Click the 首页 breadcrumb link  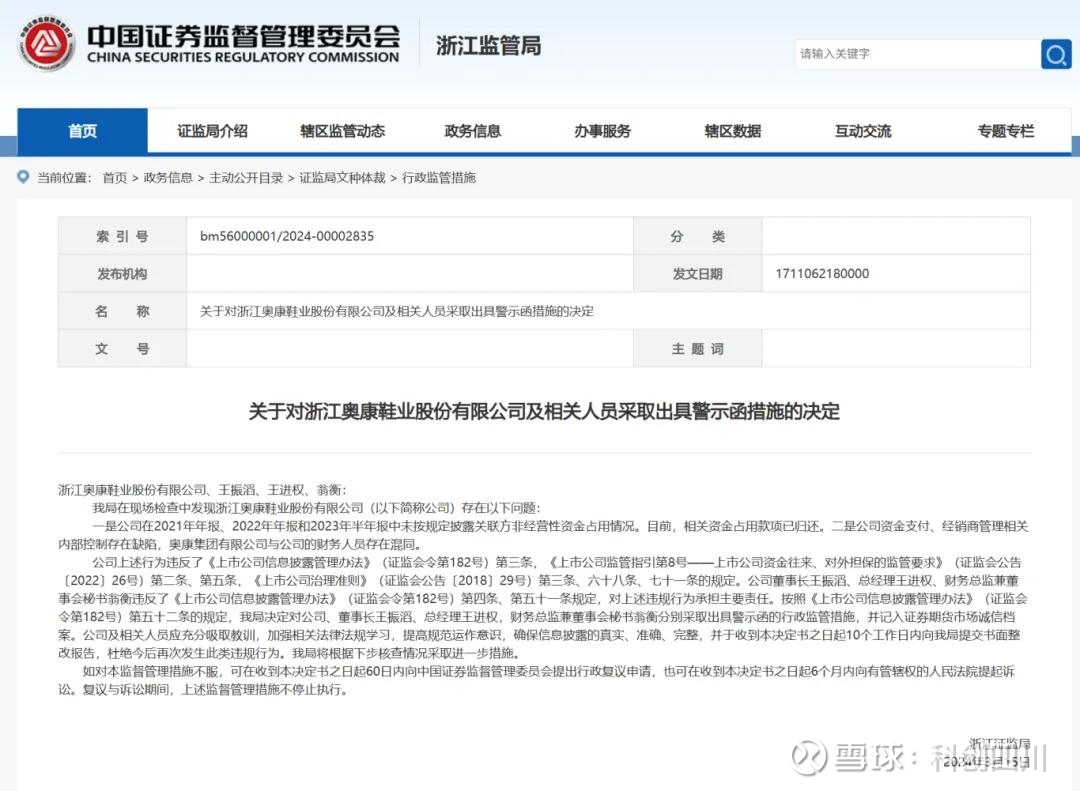114,178
